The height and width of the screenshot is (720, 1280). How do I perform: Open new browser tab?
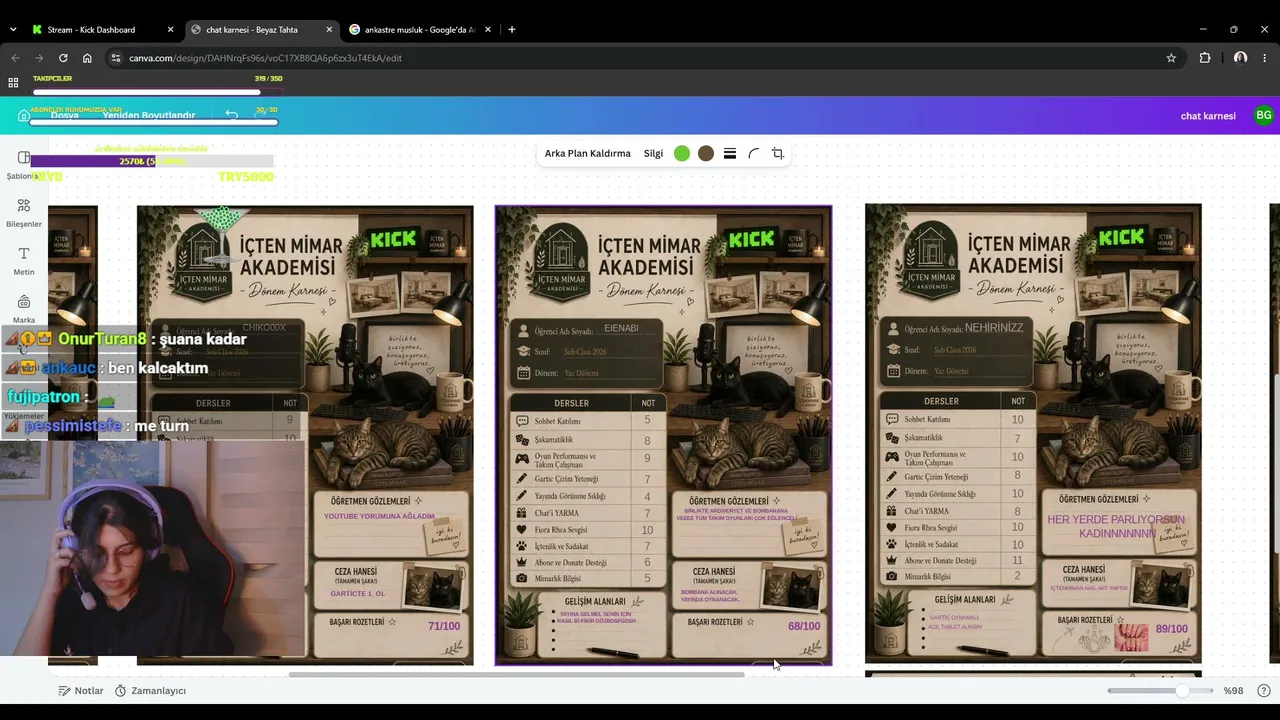(512, 30)
